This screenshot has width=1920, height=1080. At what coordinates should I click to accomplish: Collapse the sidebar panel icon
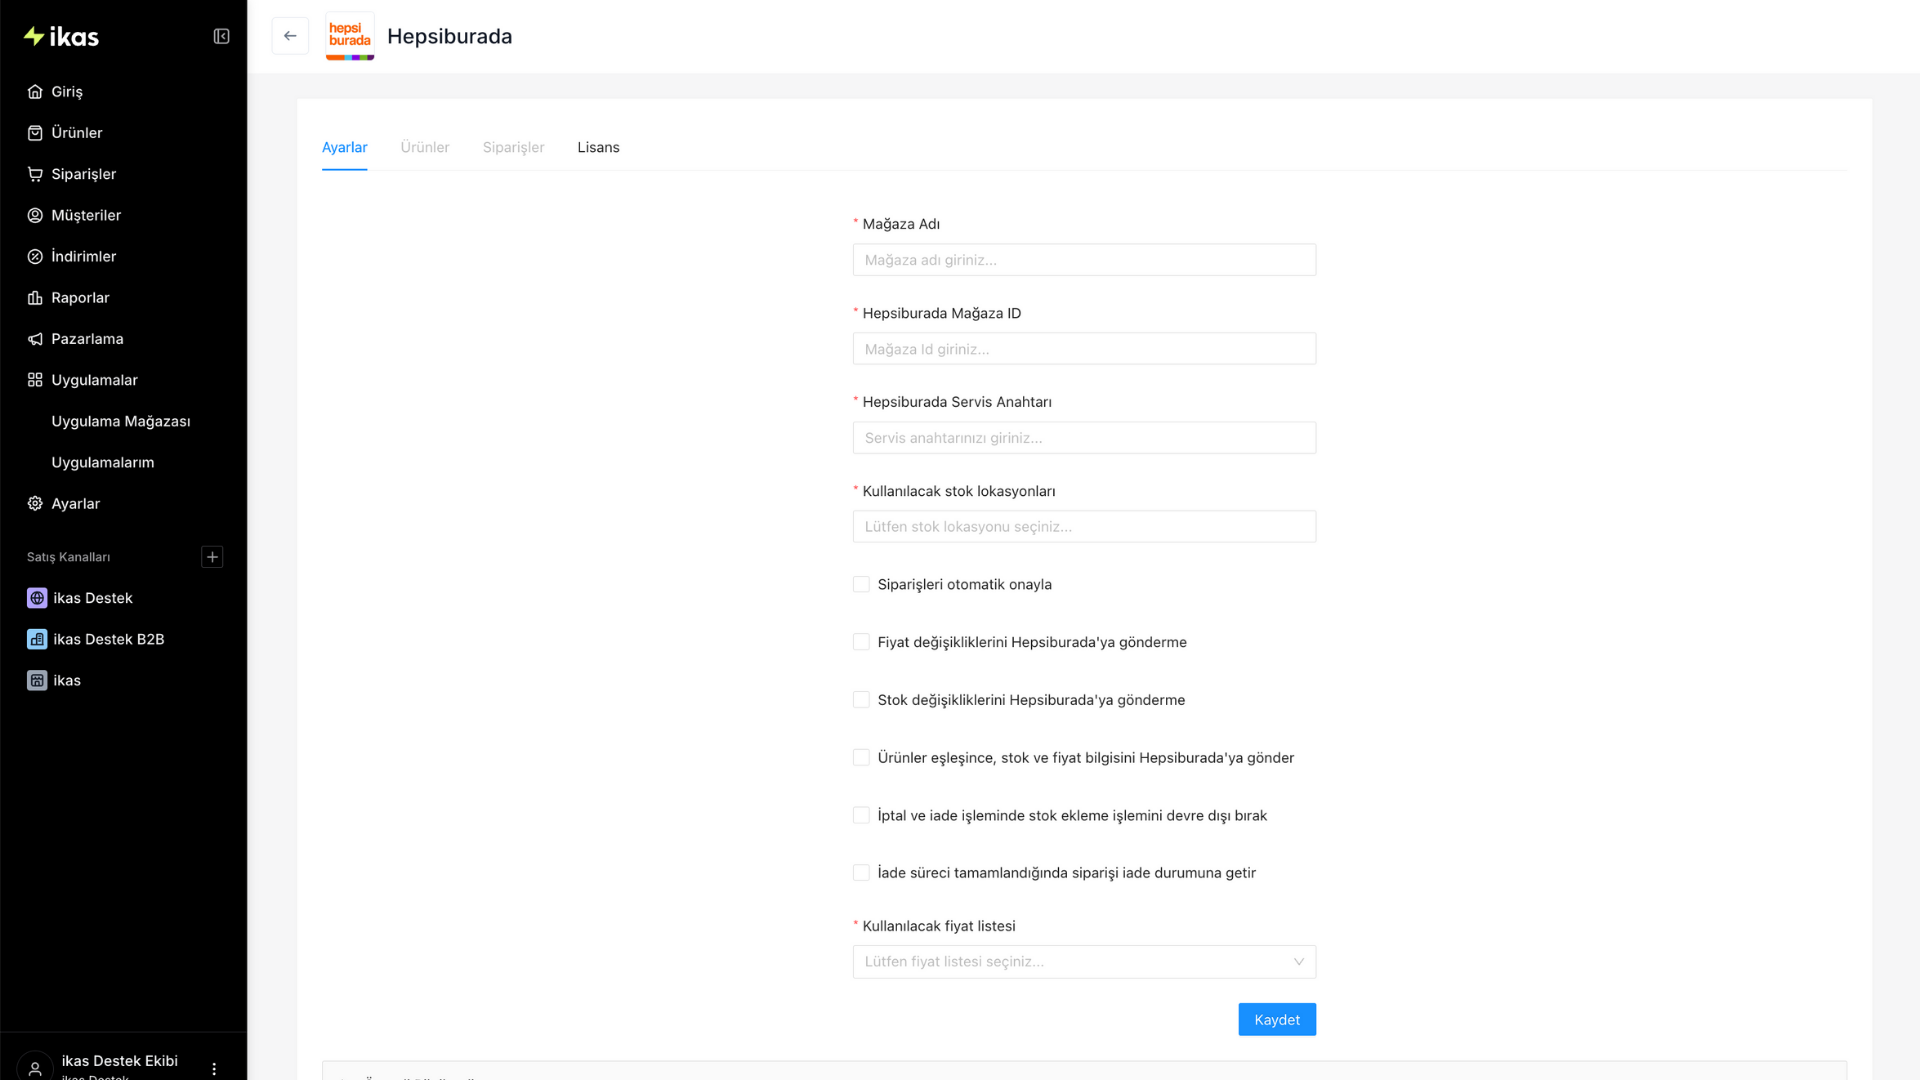click(222, 37)
